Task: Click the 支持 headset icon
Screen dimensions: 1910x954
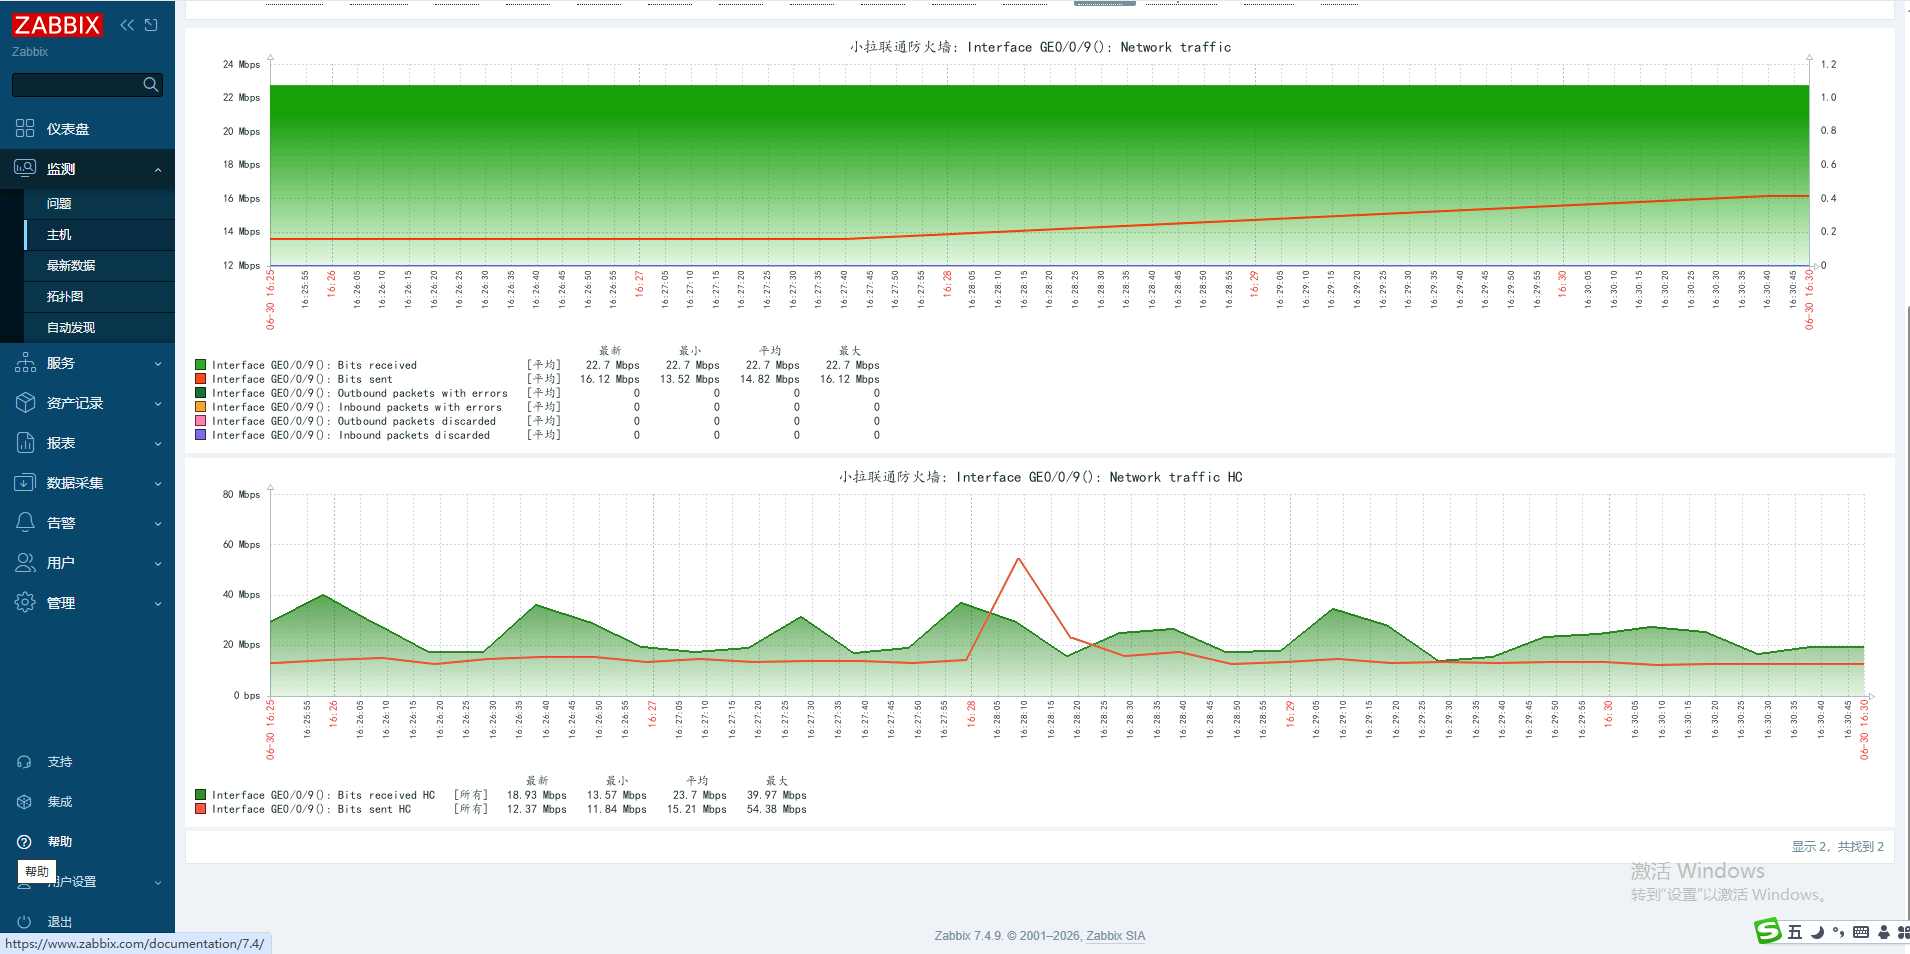Action: tap(25, 761)
